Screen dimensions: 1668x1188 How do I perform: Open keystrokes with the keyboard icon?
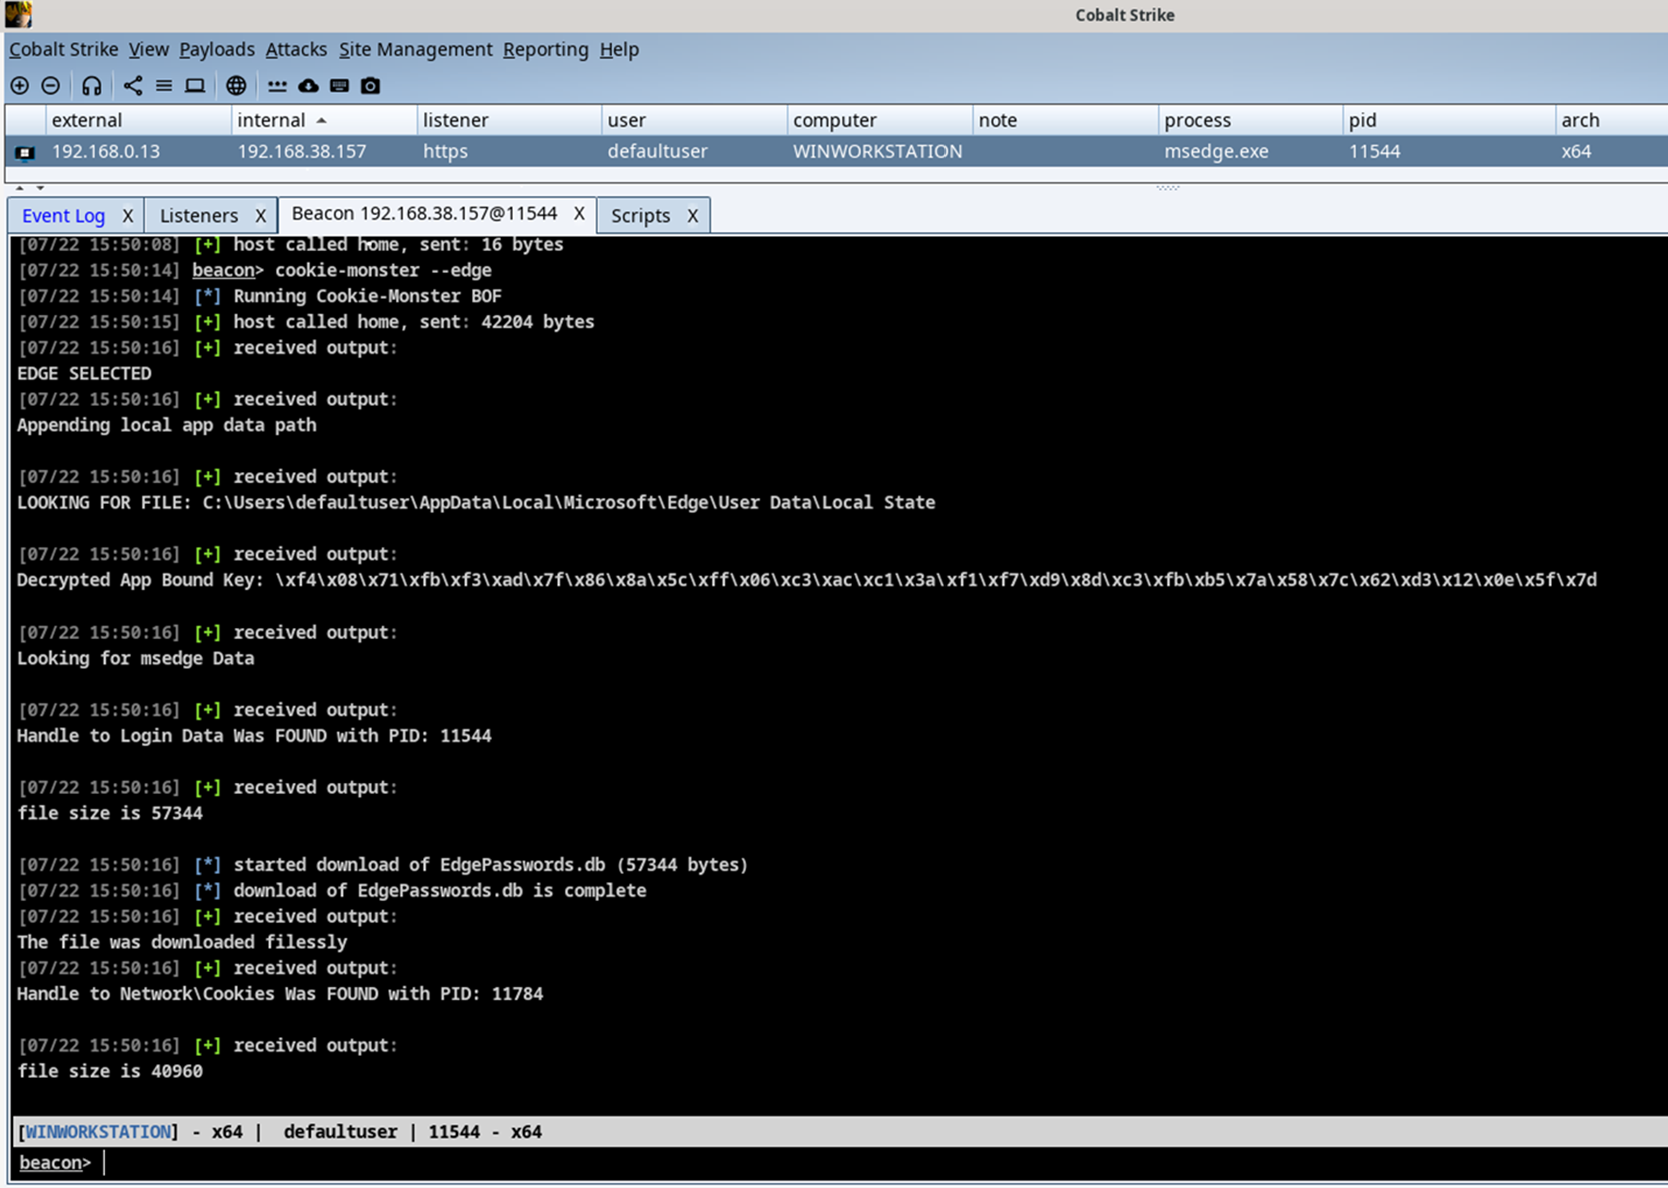[x=339, y=86]
